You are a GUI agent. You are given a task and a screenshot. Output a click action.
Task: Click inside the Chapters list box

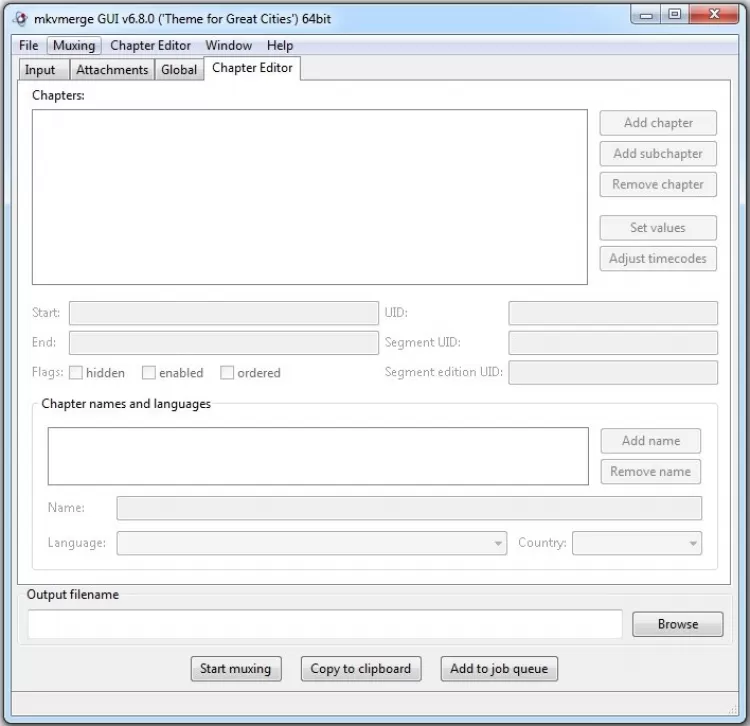click(x=310, y=197)
